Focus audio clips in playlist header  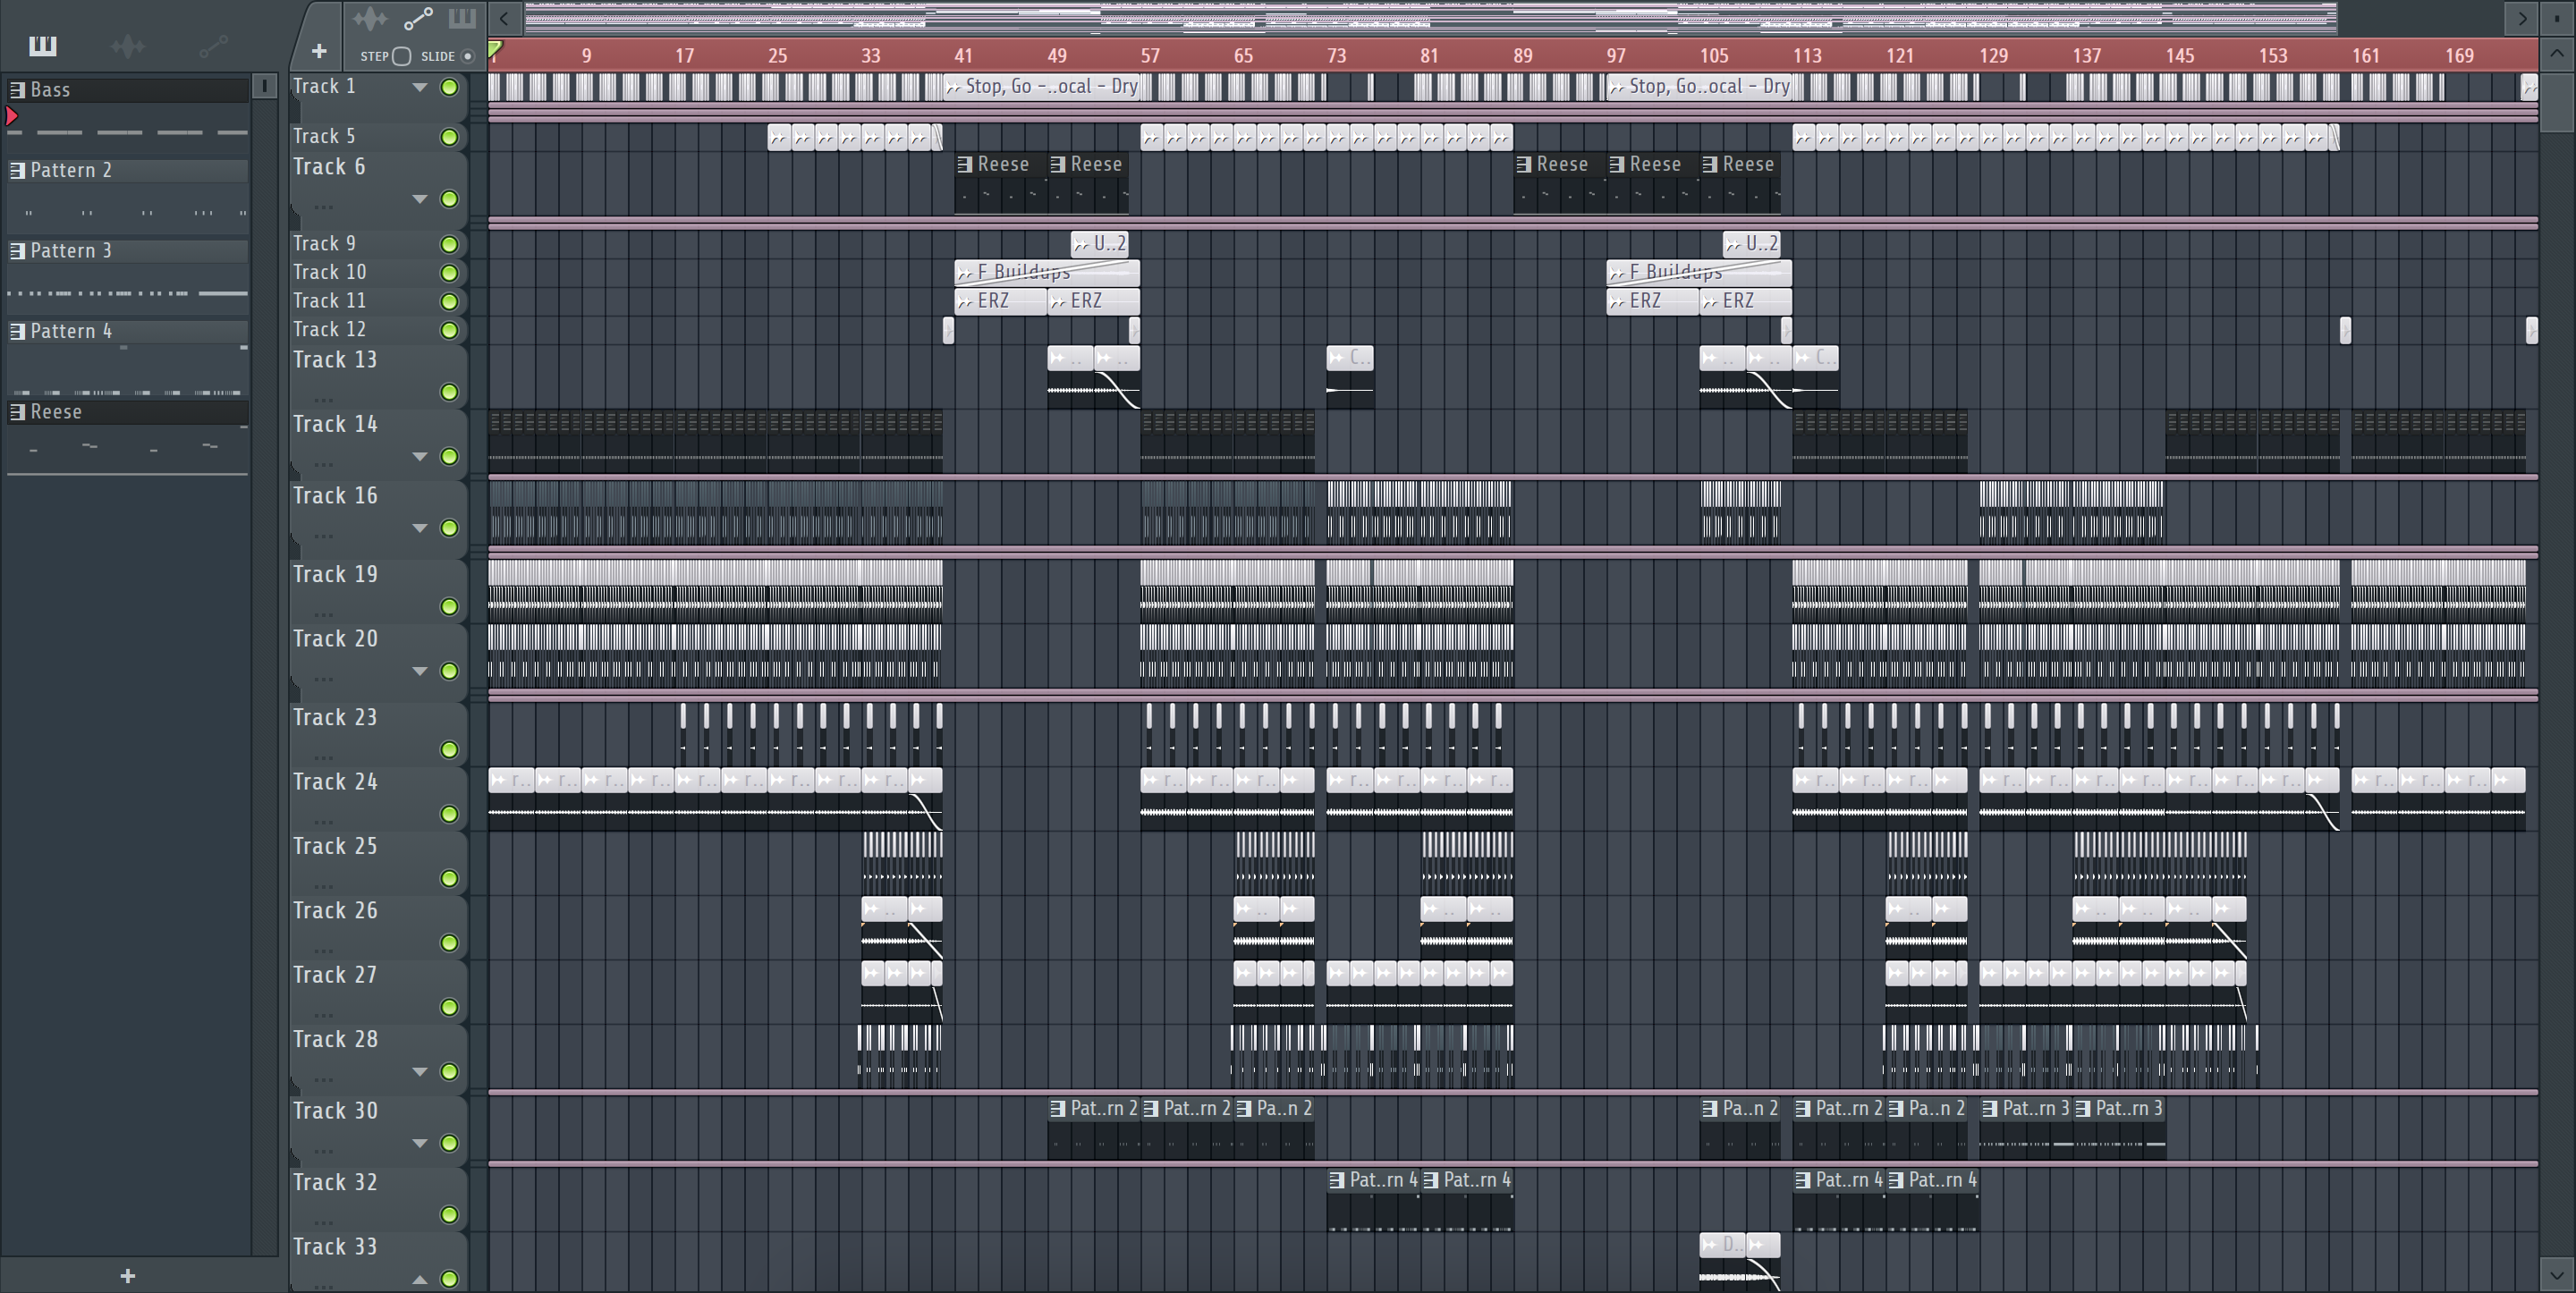click(370, 18)
